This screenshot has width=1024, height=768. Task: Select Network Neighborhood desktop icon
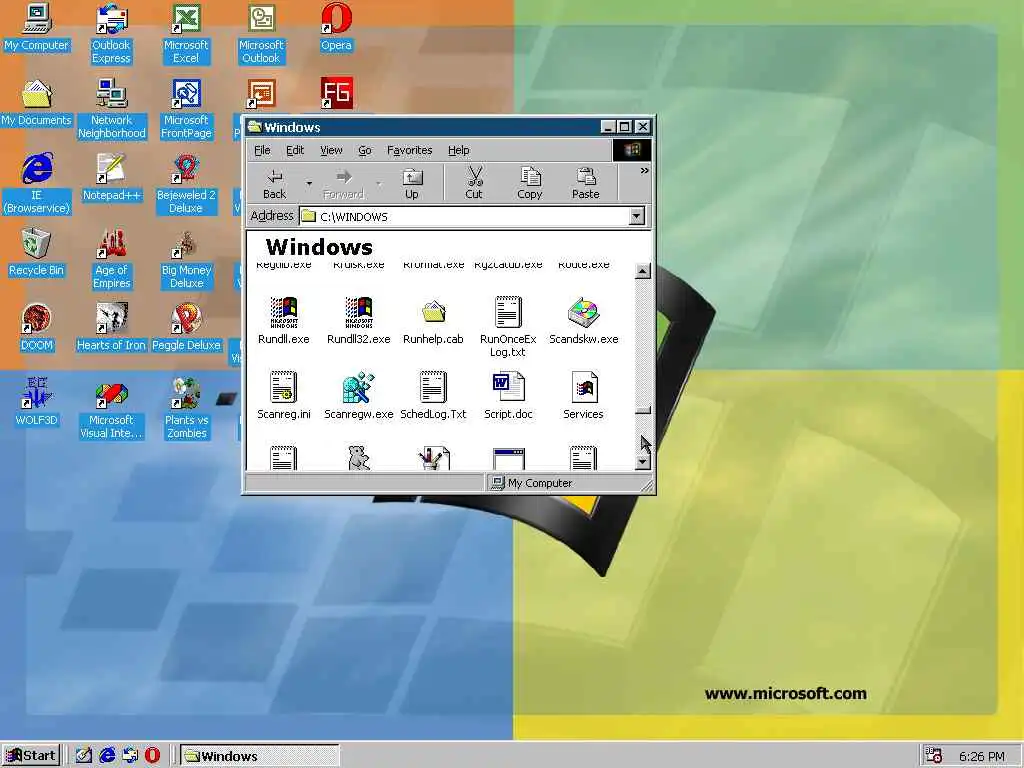112,108
